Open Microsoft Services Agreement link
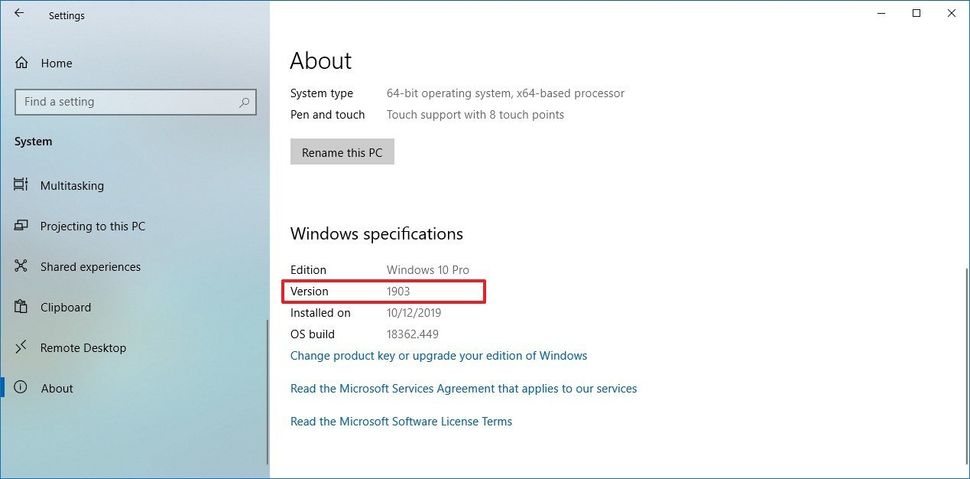970x479 pixels. 463,389
